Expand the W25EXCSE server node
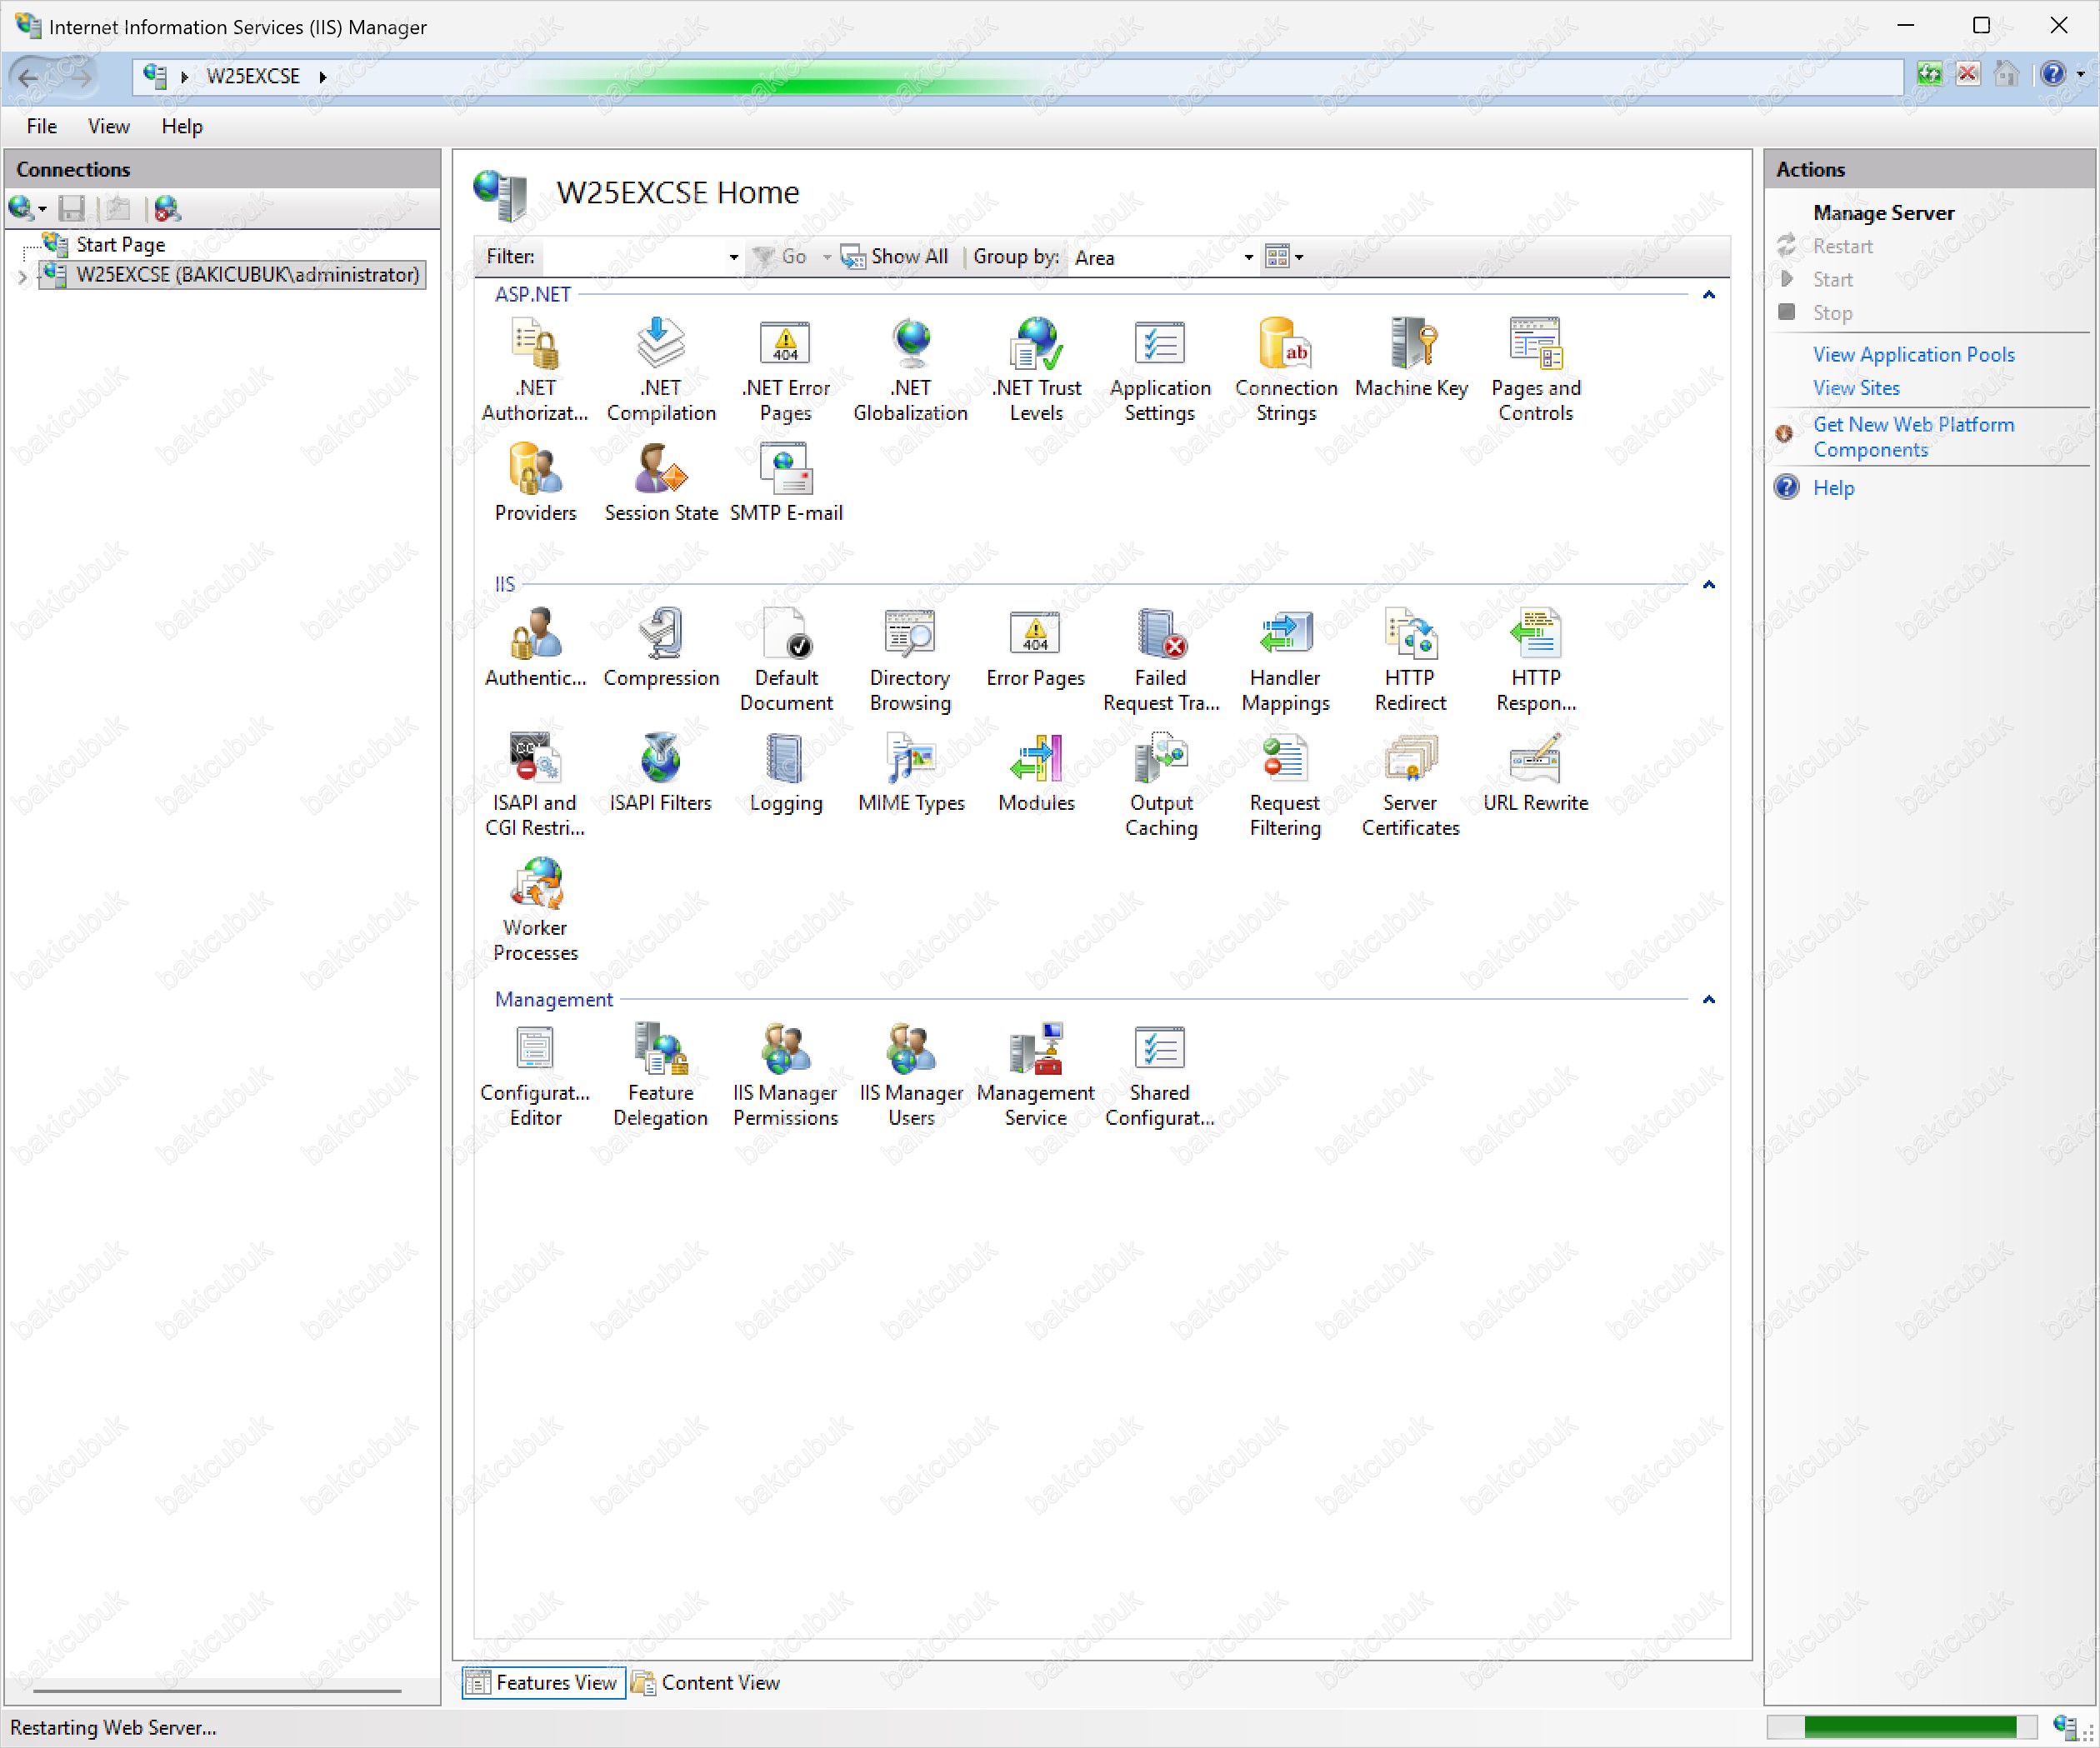The image size is (2100, 1748). 22,277
